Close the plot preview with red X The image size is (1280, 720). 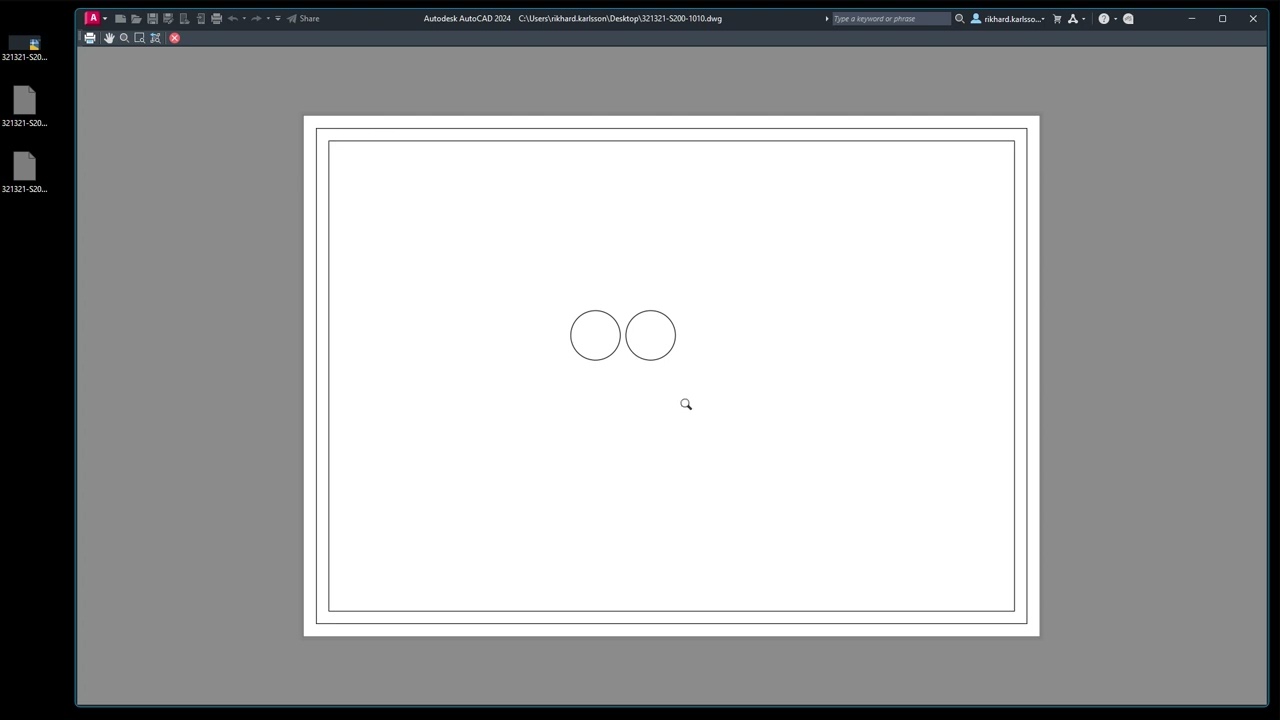pyautogui.click(x=175, y=38)
